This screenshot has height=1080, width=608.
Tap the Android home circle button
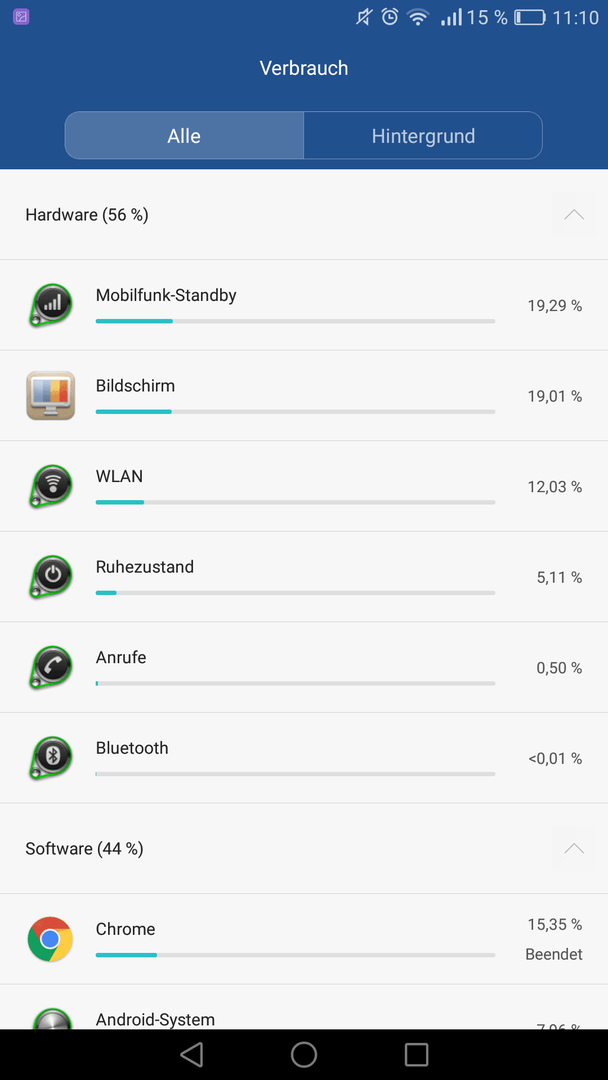304,1054
